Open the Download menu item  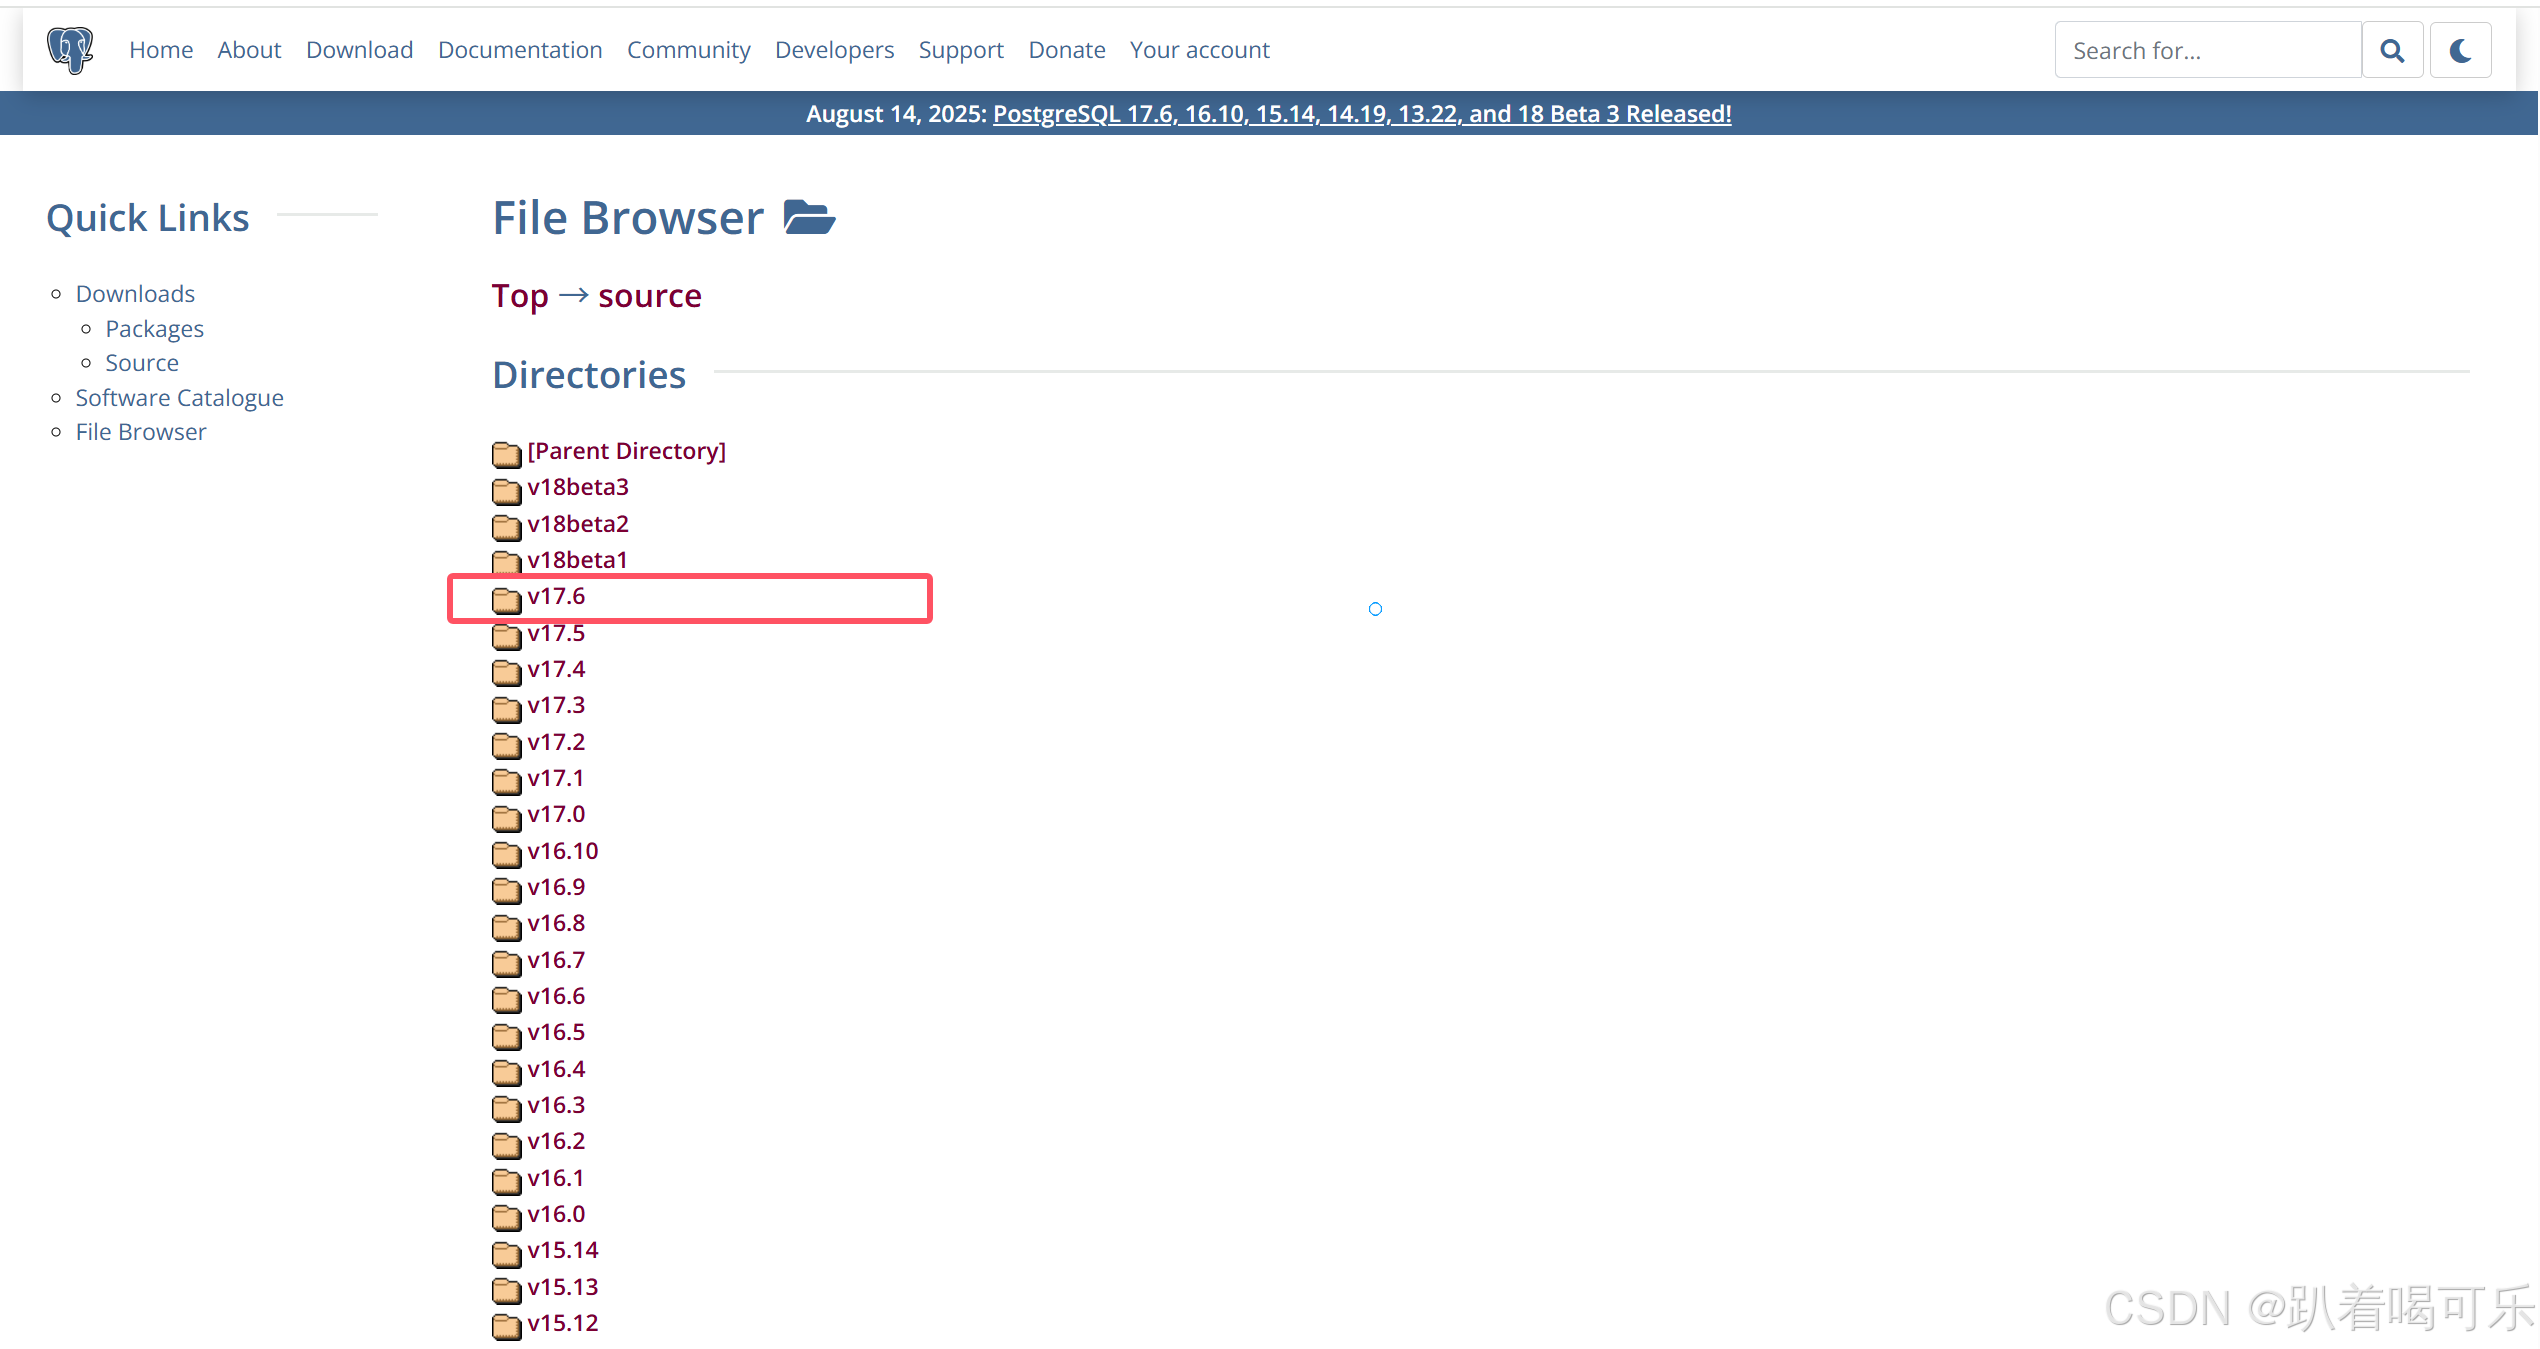point(360,50)
